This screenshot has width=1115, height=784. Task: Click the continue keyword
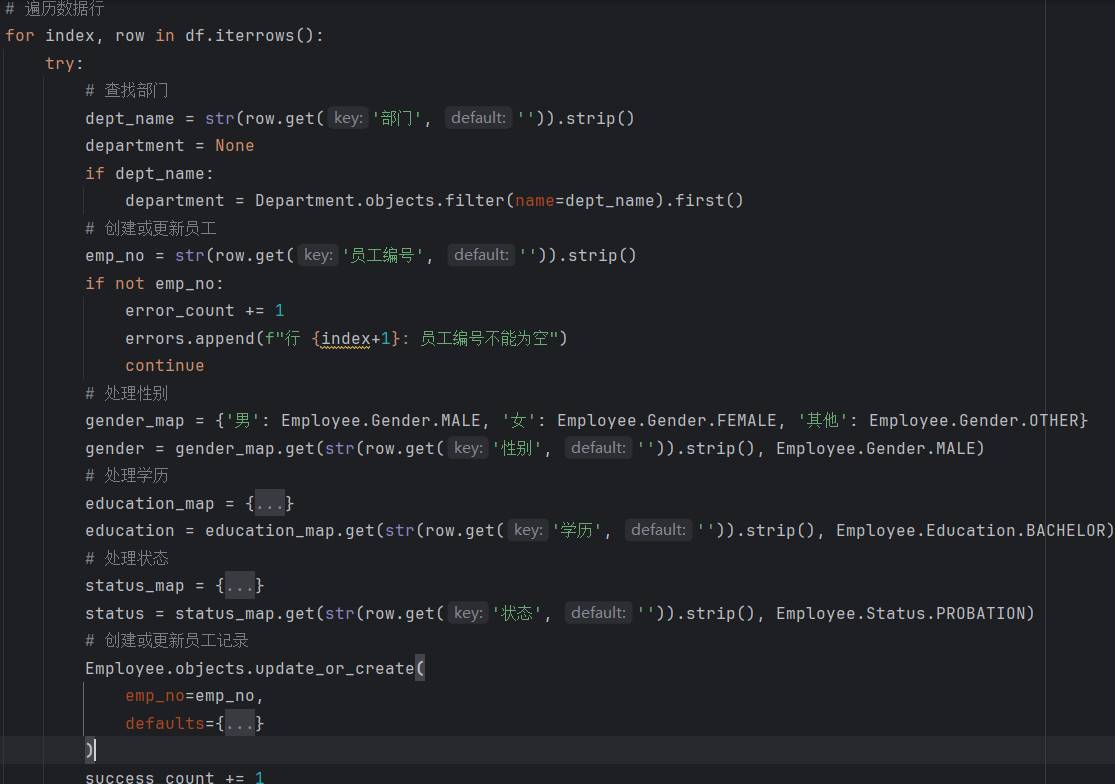click(165, 366)
